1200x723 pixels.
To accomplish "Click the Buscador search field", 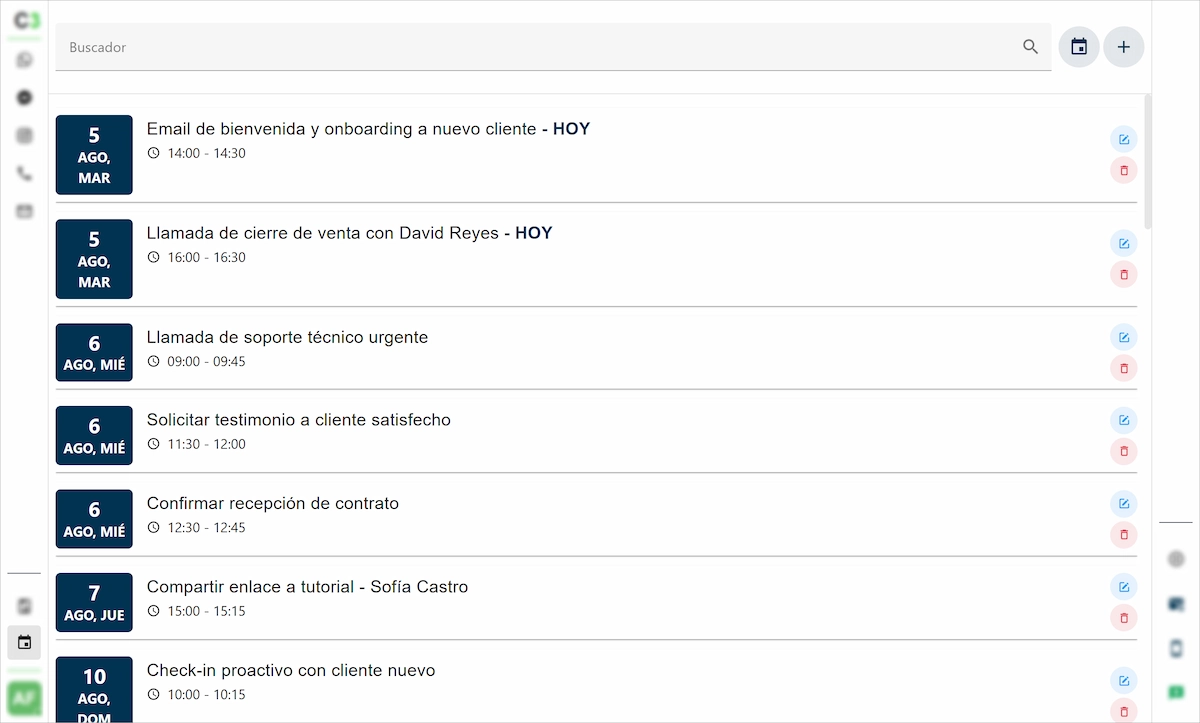I will pos(540,47).
